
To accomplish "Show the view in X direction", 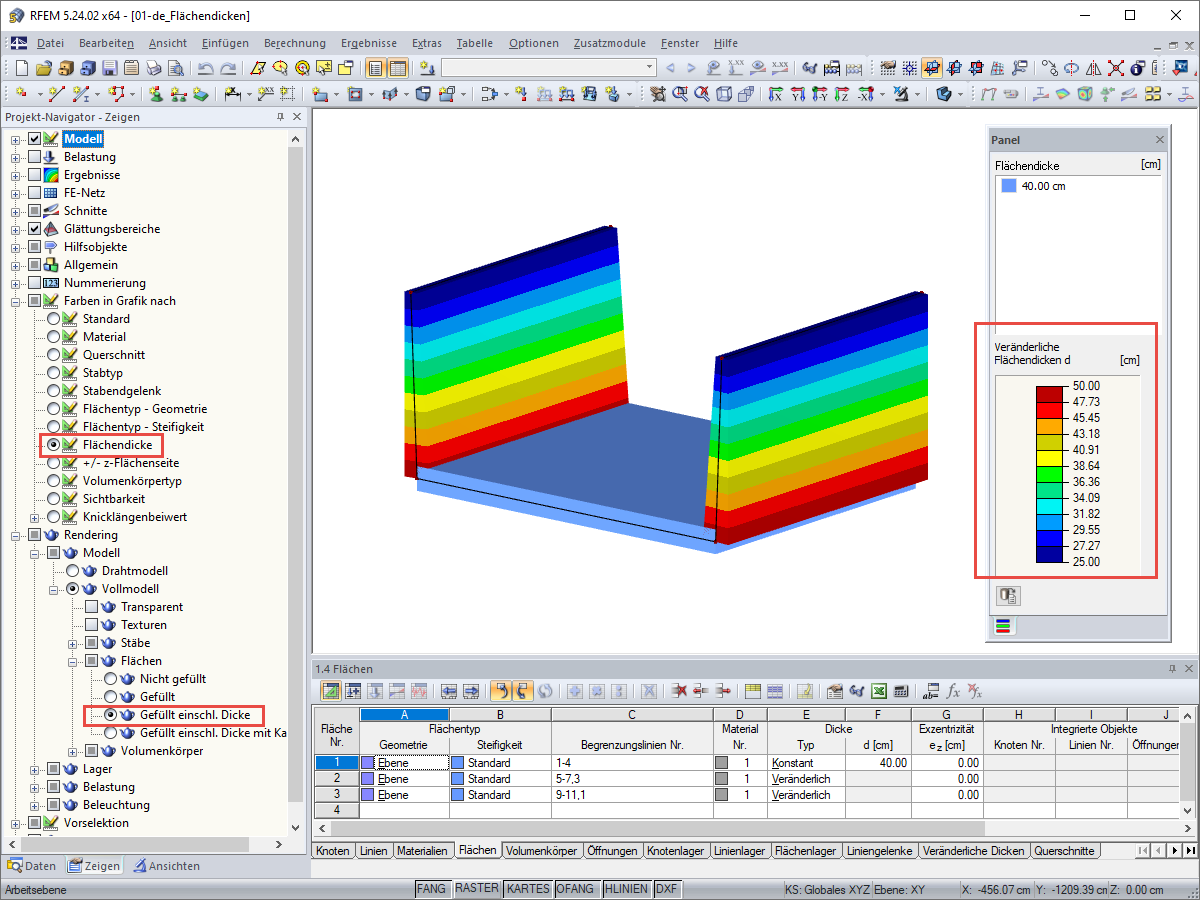I will point(775,93).
